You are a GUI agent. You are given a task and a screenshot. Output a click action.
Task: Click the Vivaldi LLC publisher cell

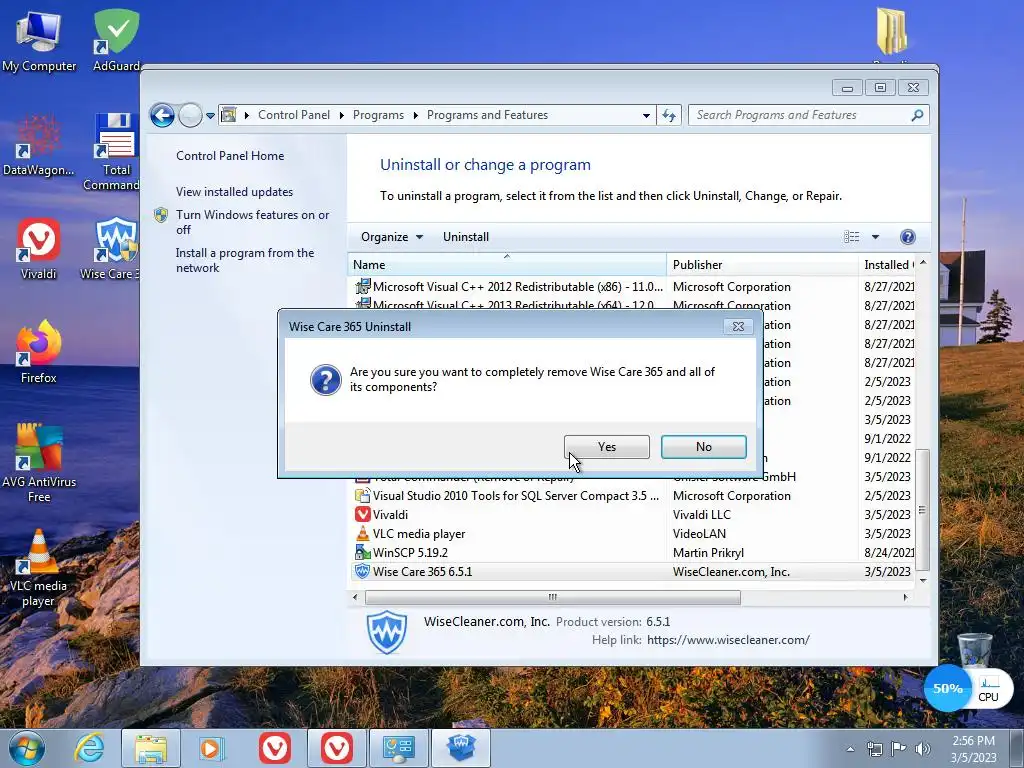pyautogui.click(x=701, y=515)
